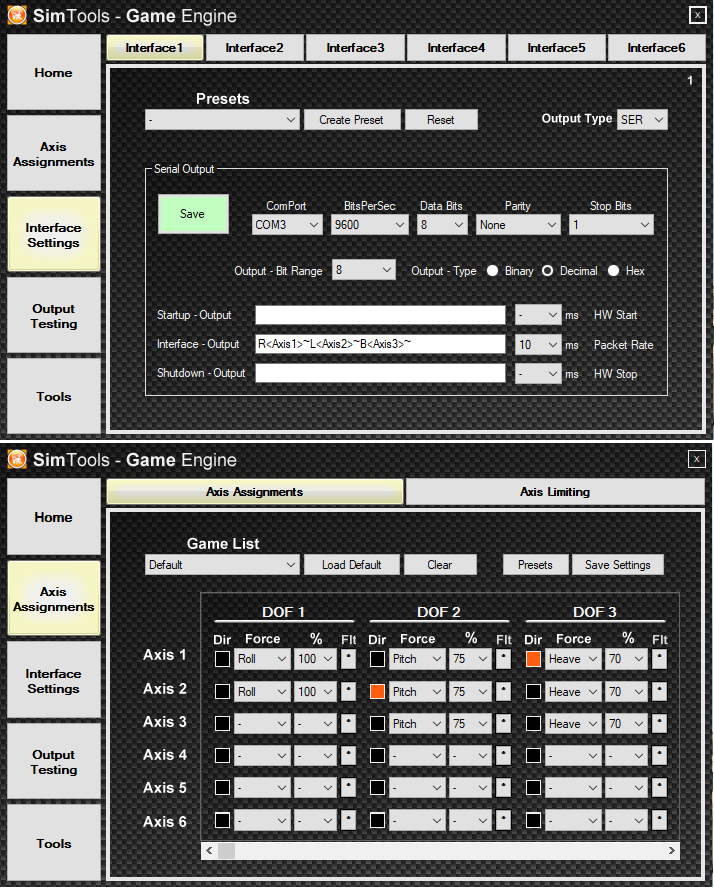Select the Hex output type radio

coord(614,271)
